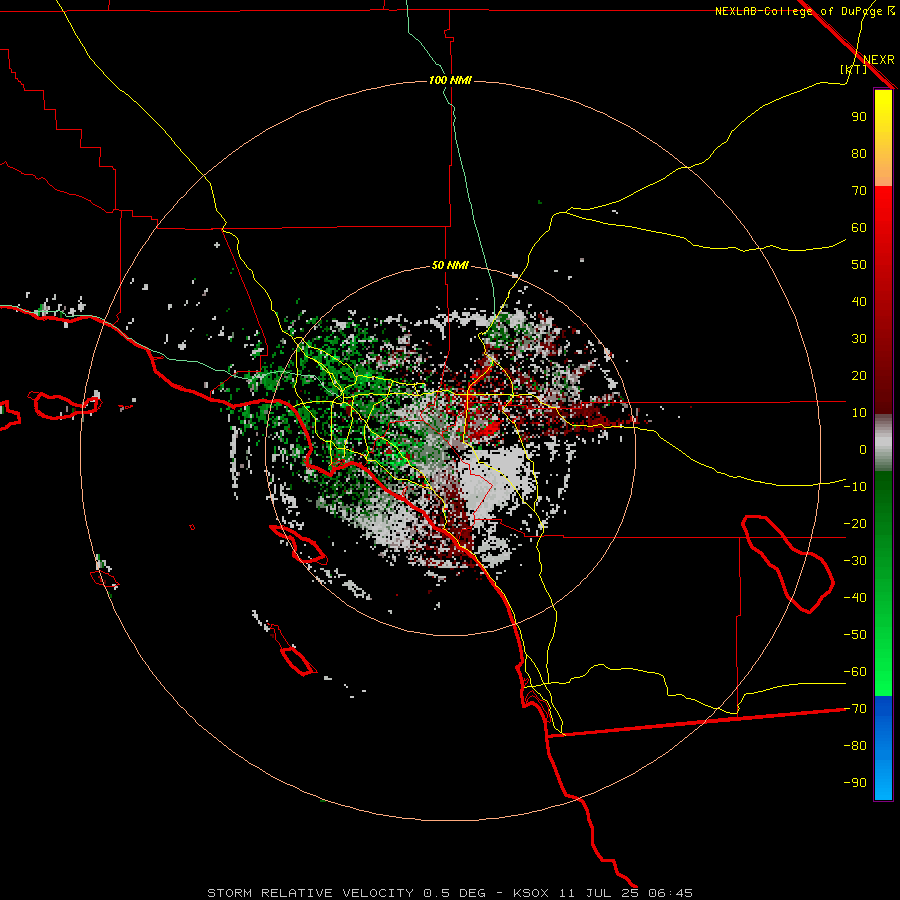Click the positive 70 scale value
This screenshot has width=900, height=900.
click(x=859, y=191)
